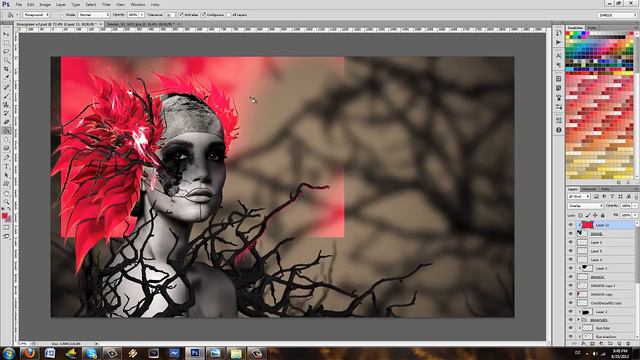Toggle the Anti-alias checkbox
This screenshot has width=640, height=360.
(x=181, y=15)
